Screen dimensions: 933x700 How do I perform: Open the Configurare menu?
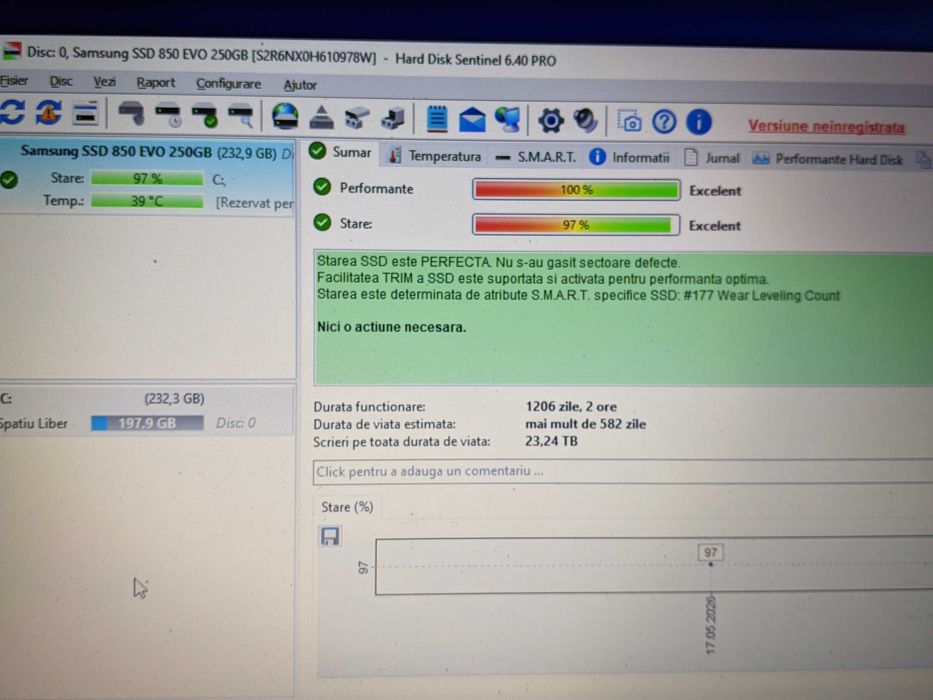pyautogui.click(x=228, y=84)
